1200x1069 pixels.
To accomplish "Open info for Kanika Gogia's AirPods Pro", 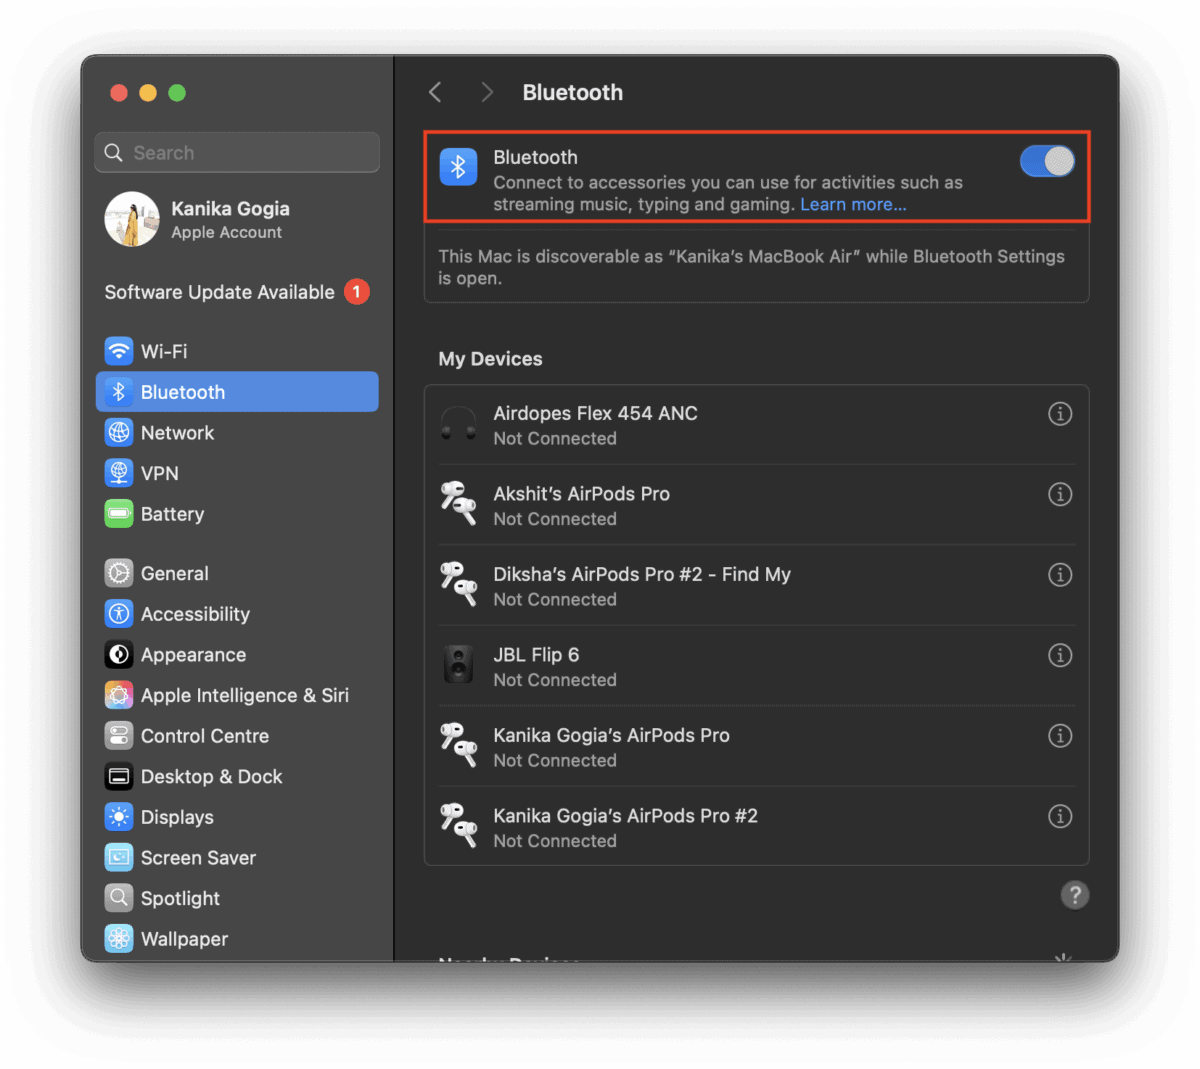I will [1060, 736].
